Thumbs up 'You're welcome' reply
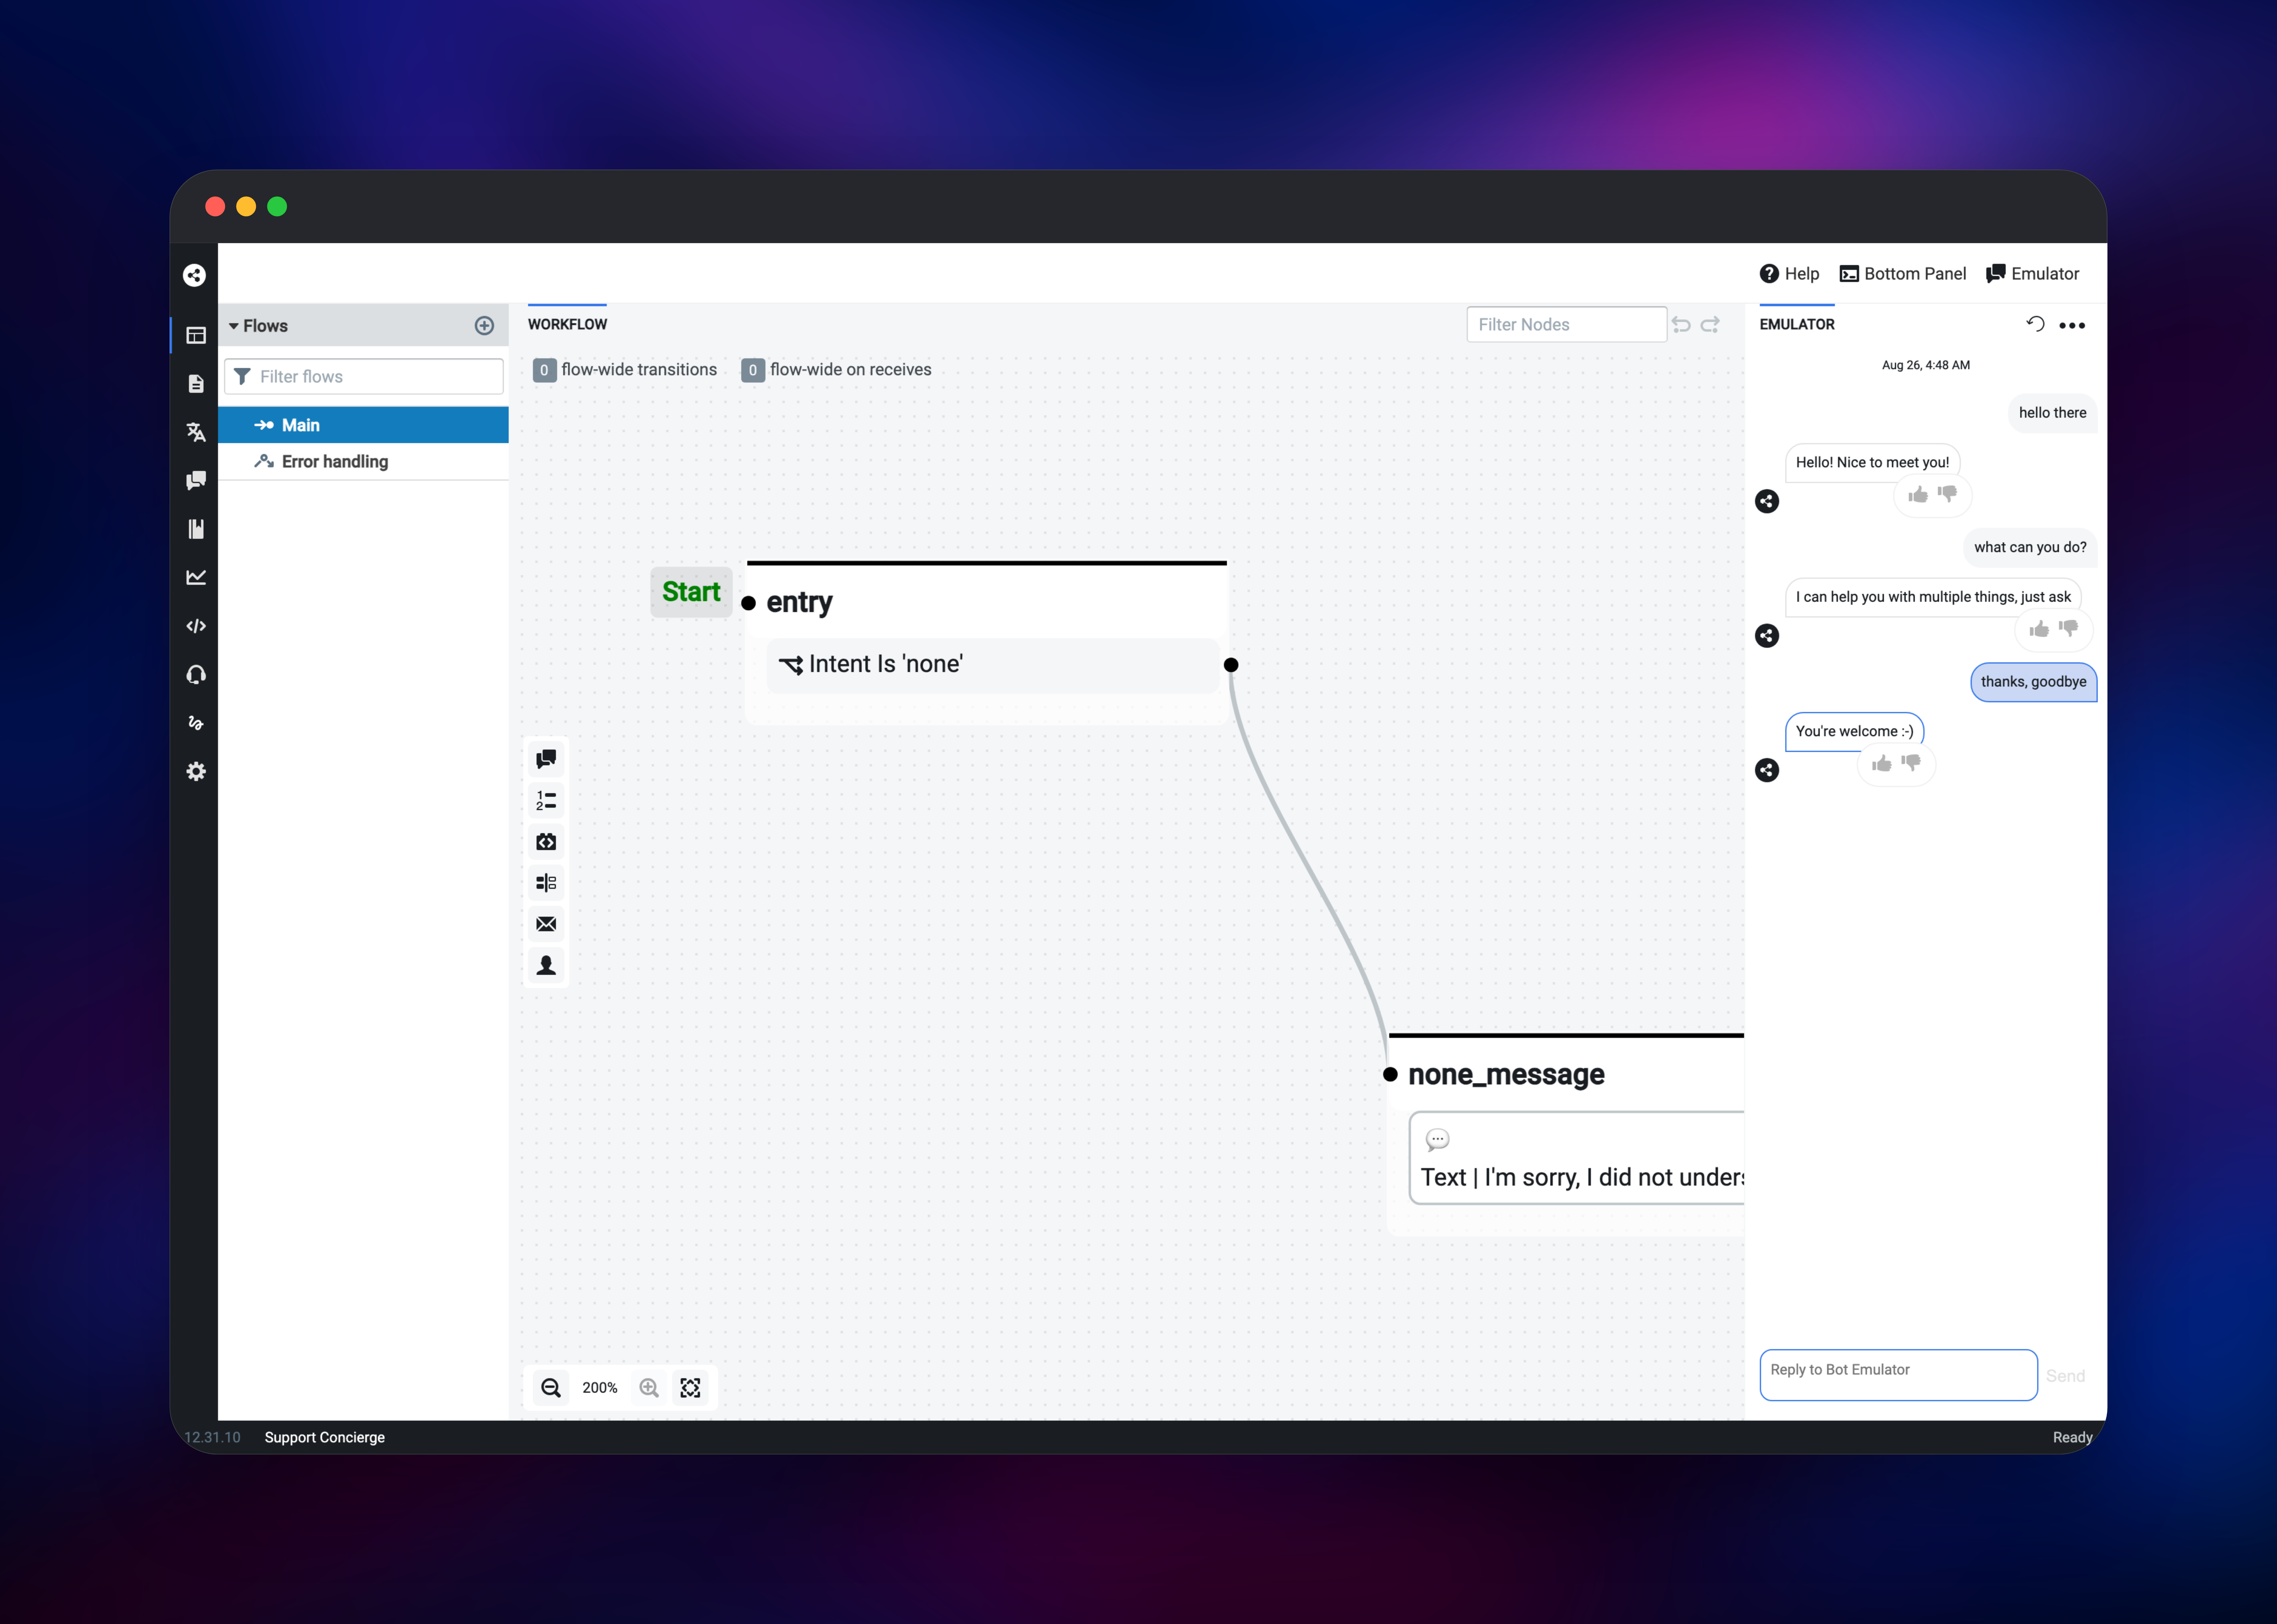2277x1624 pixels. pyautogui.click(x=1882, y=764)
